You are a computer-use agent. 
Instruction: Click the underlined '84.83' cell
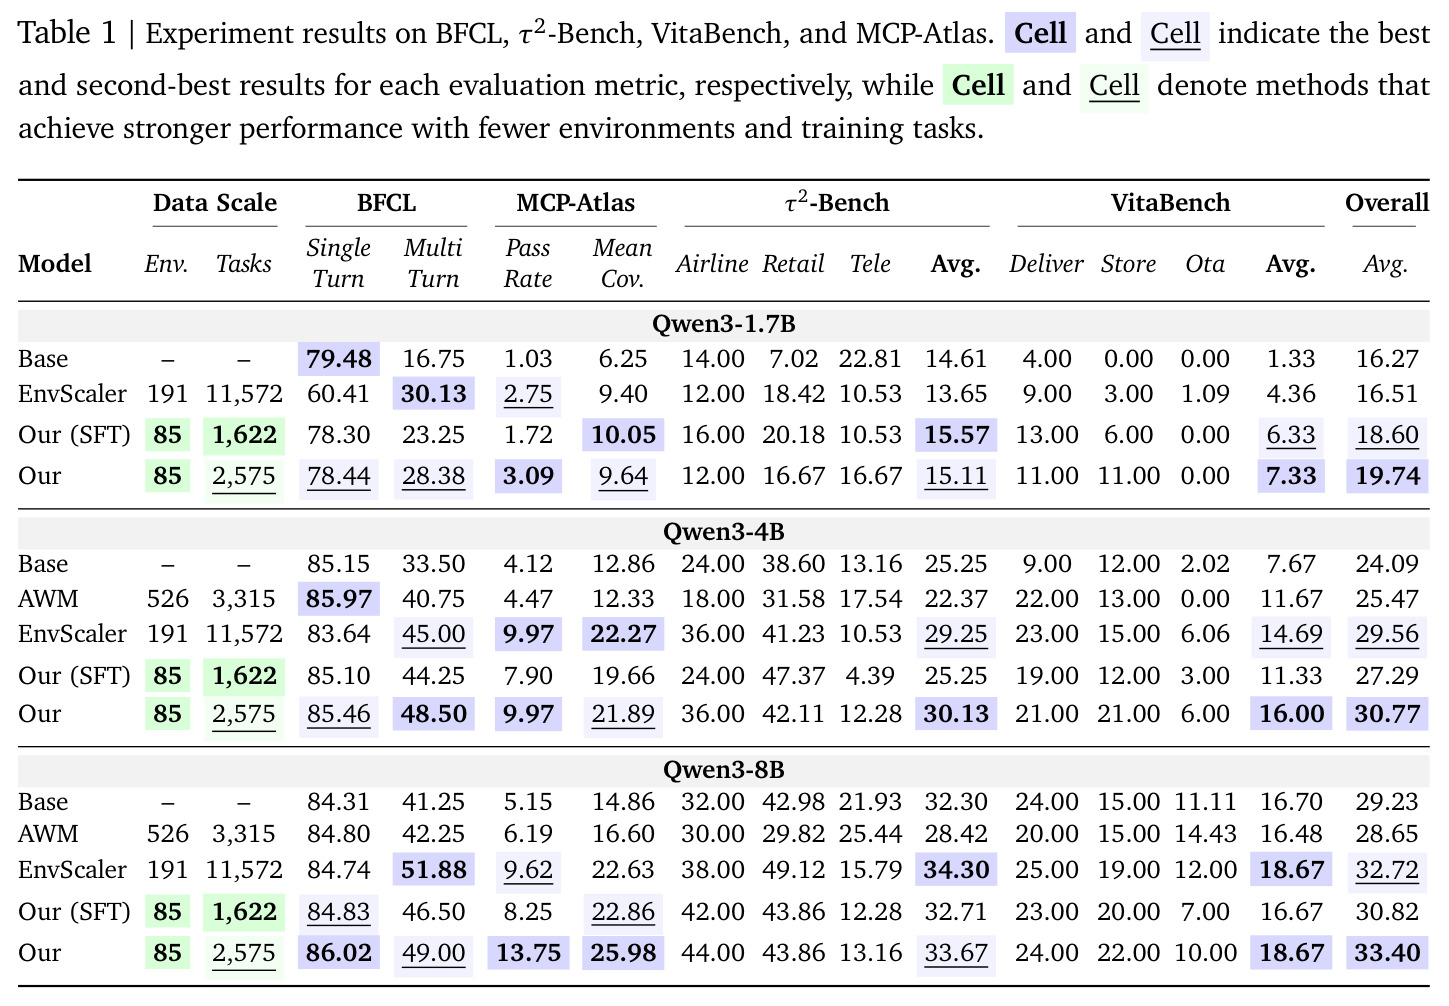pyautogui.click(x=339, y=912)
